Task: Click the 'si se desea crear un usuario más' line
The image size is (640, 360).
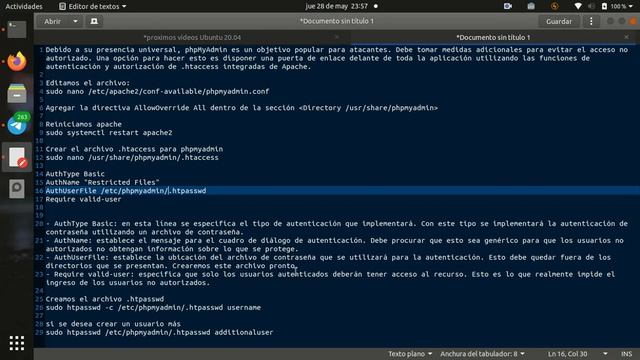Action: (x=113, y=324)
